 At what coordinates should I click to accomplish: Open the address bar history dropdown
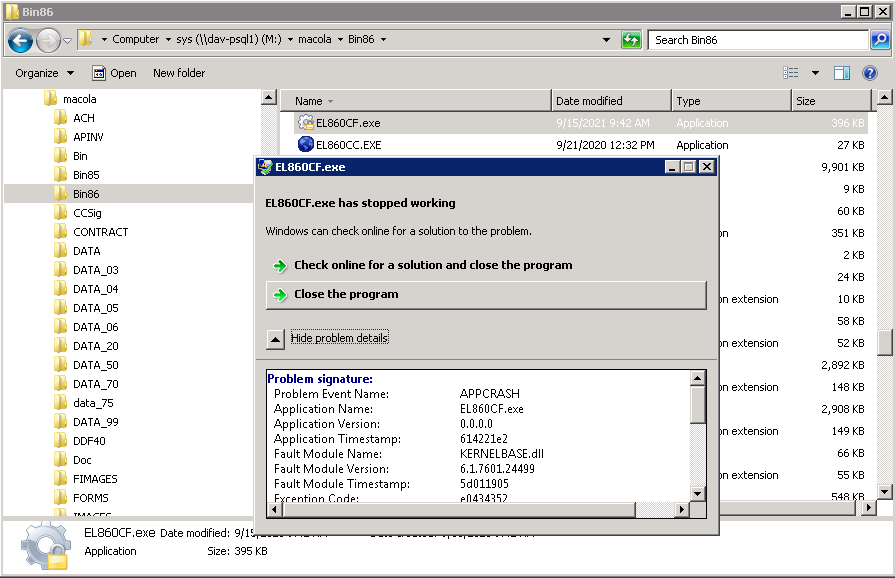pos(606,40)
